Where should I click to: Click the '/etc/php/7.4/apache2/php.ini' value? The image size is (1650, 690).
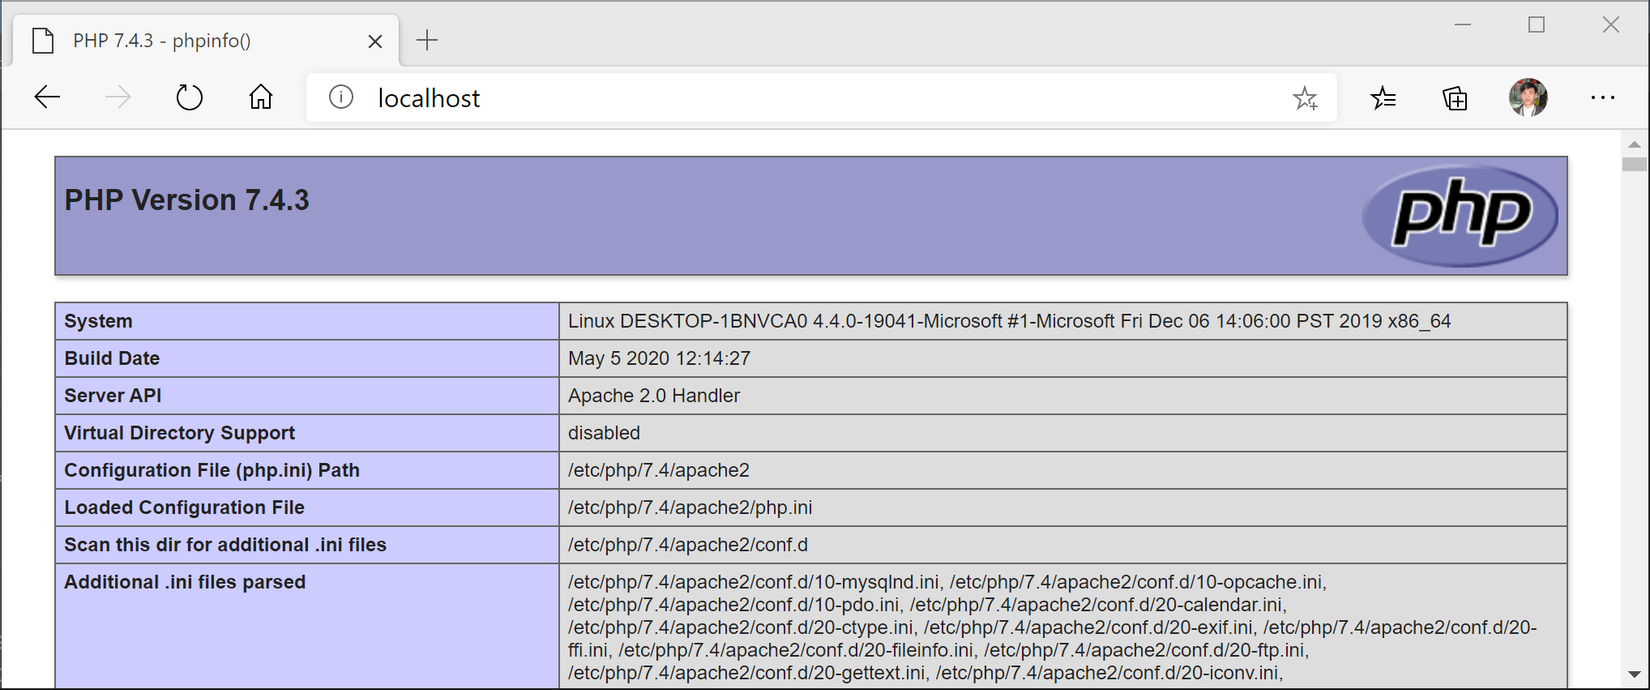click(690, 507)
